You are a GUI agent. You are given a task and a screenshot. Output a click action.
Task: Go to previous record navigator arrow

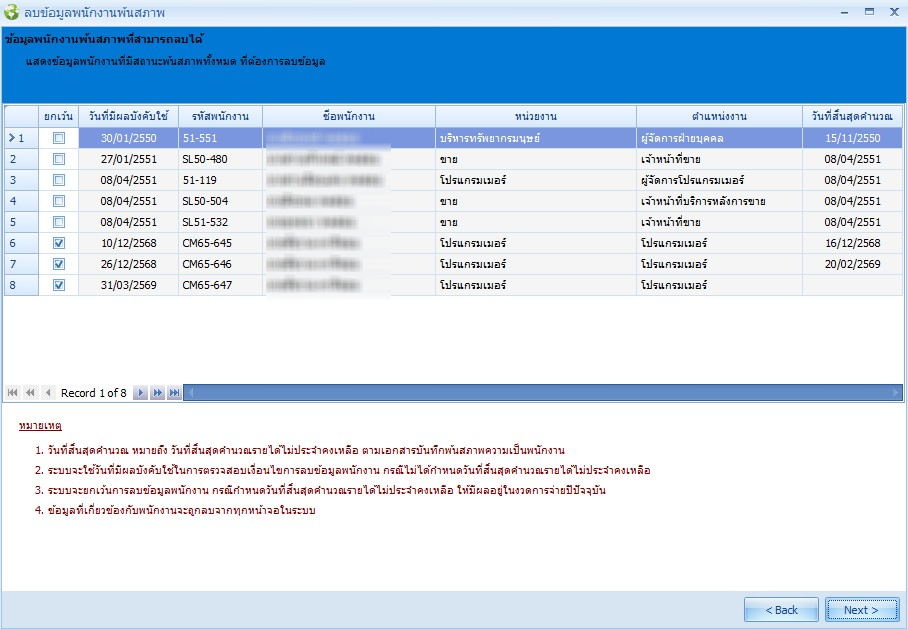(x=48, y=393)
